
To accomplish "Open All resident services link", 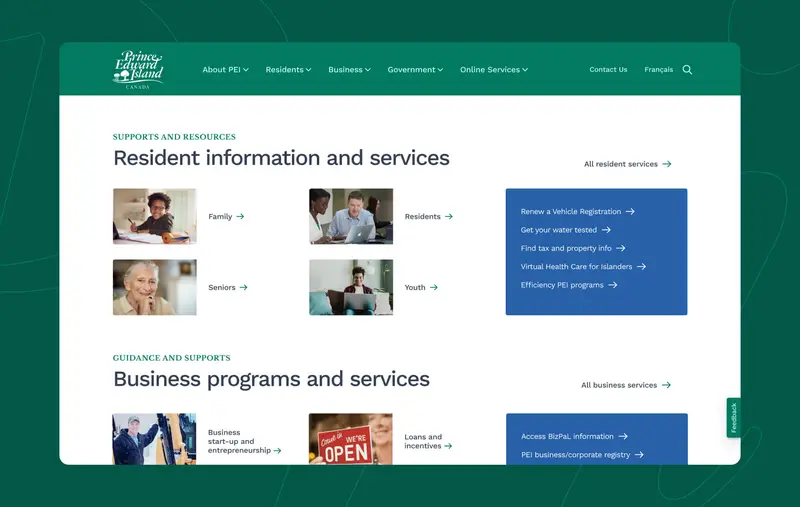I will pos(621,164).
